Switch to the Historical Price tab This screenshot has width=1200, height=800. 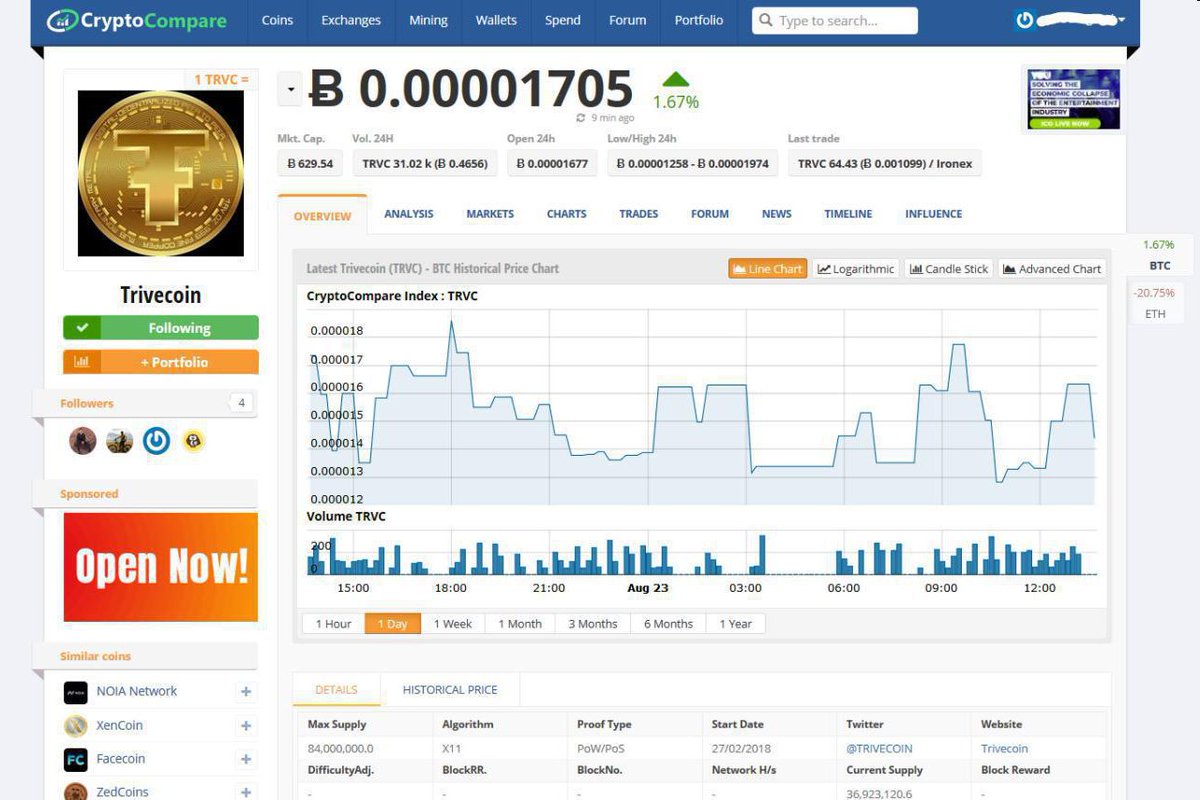pyautogui.click(x=450, y=690)
